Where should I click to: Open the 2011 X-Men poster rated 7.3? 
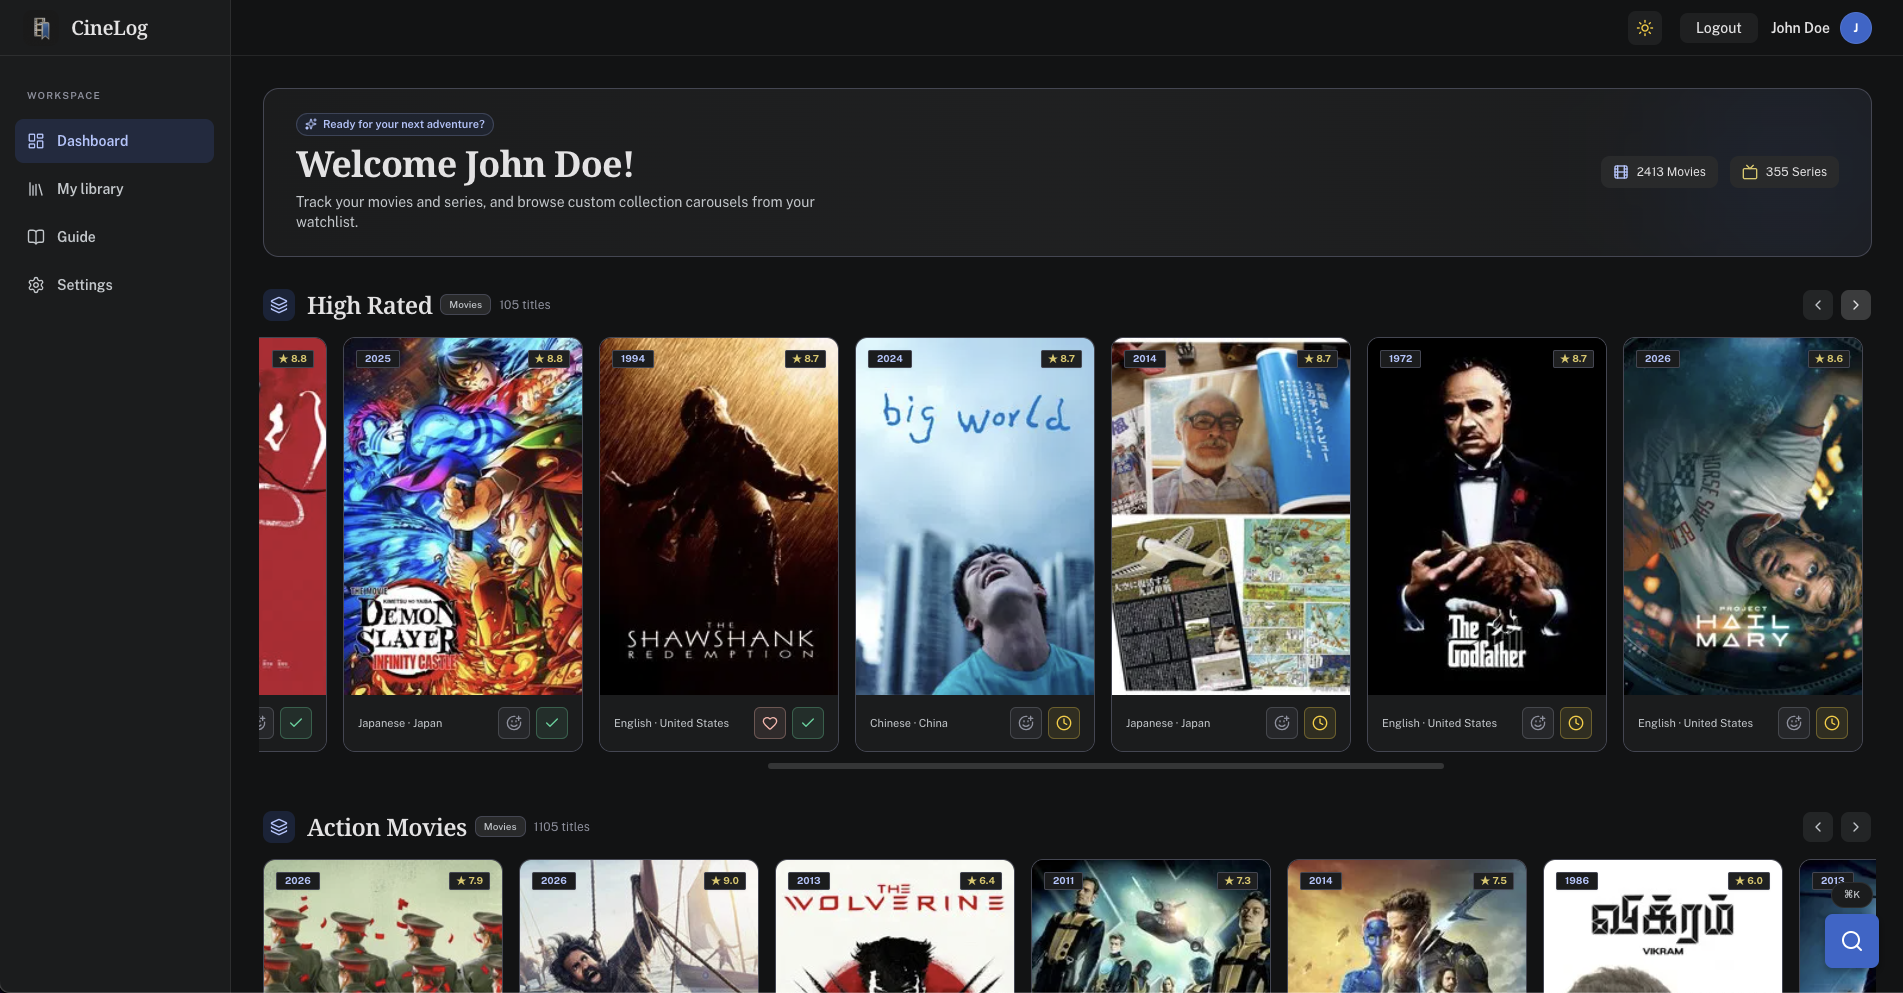pos(1151,926)
